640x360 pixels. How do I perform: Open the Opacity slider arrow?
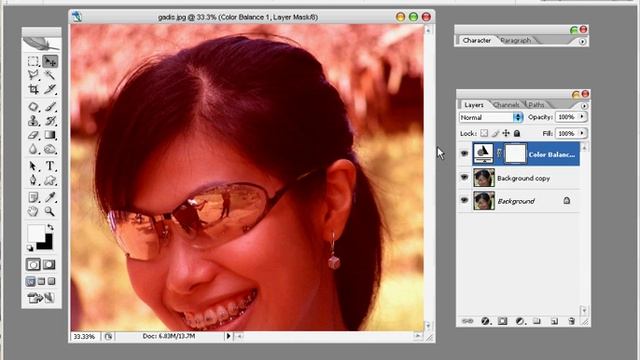click(582, 117)
